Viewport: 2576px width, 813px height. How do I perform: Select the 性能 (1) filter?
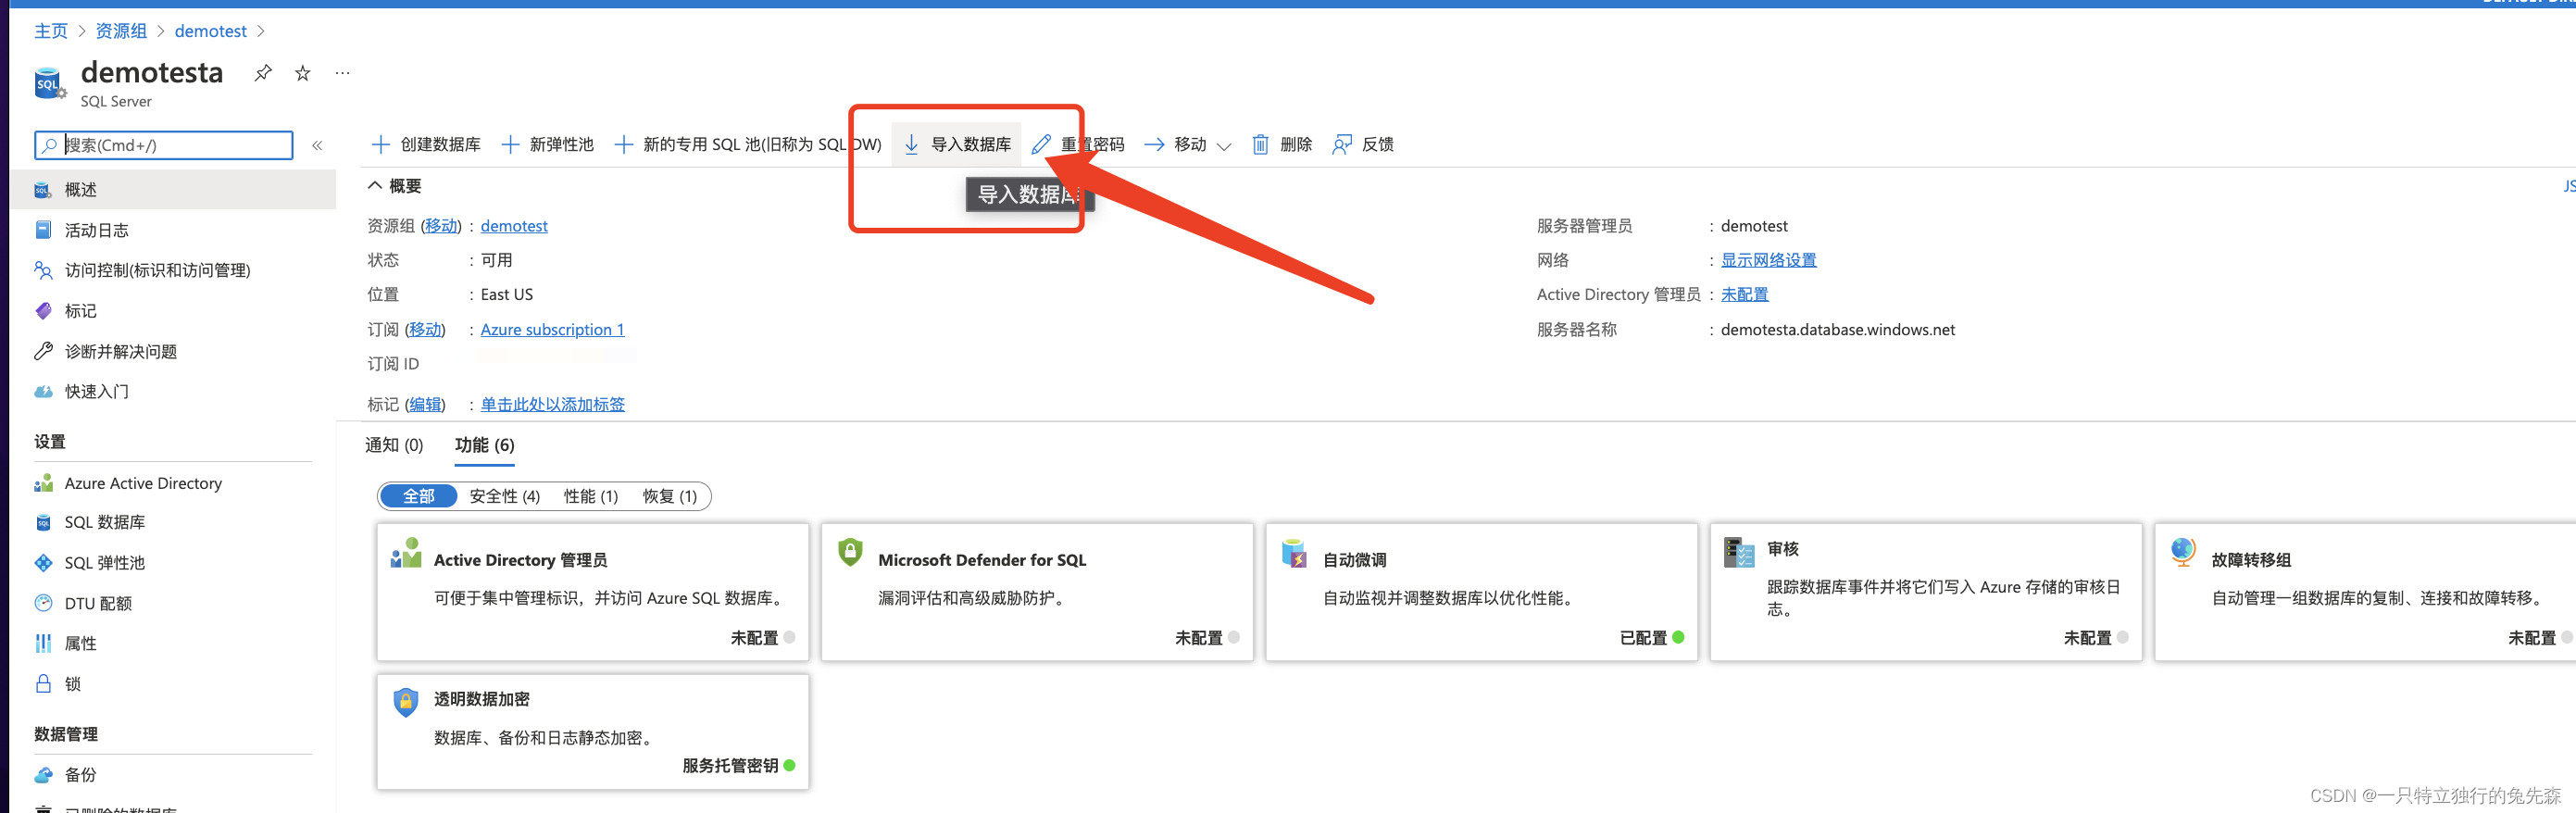(590, 496)
